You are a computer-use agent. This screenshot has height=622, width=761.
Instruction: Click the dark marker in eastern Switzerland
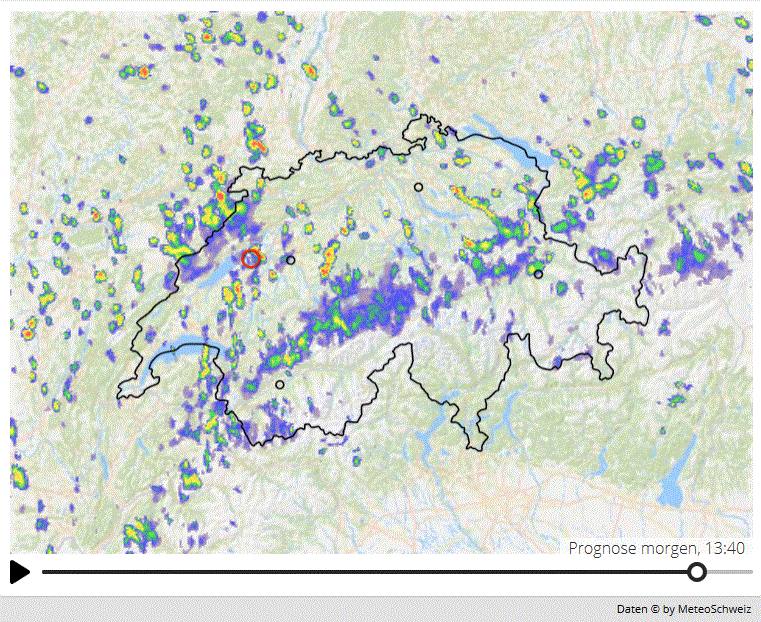pyautogui.click(x=538, y=274)
